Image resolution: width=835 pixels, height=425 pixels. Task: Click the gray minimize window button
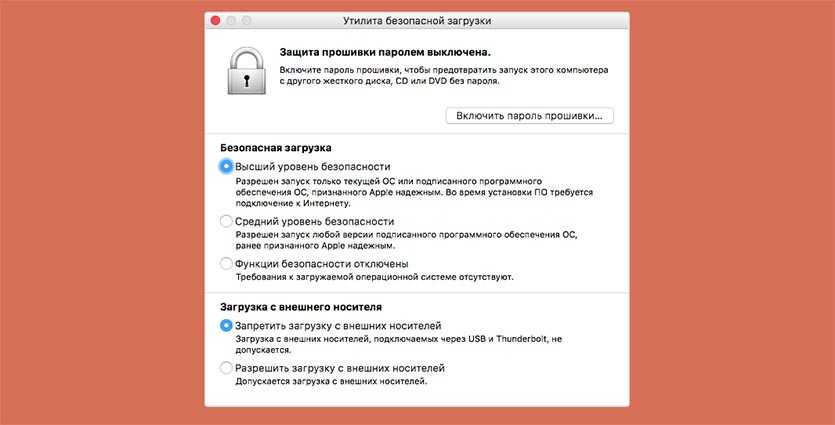pyautogui.click(x=233, y=20)
